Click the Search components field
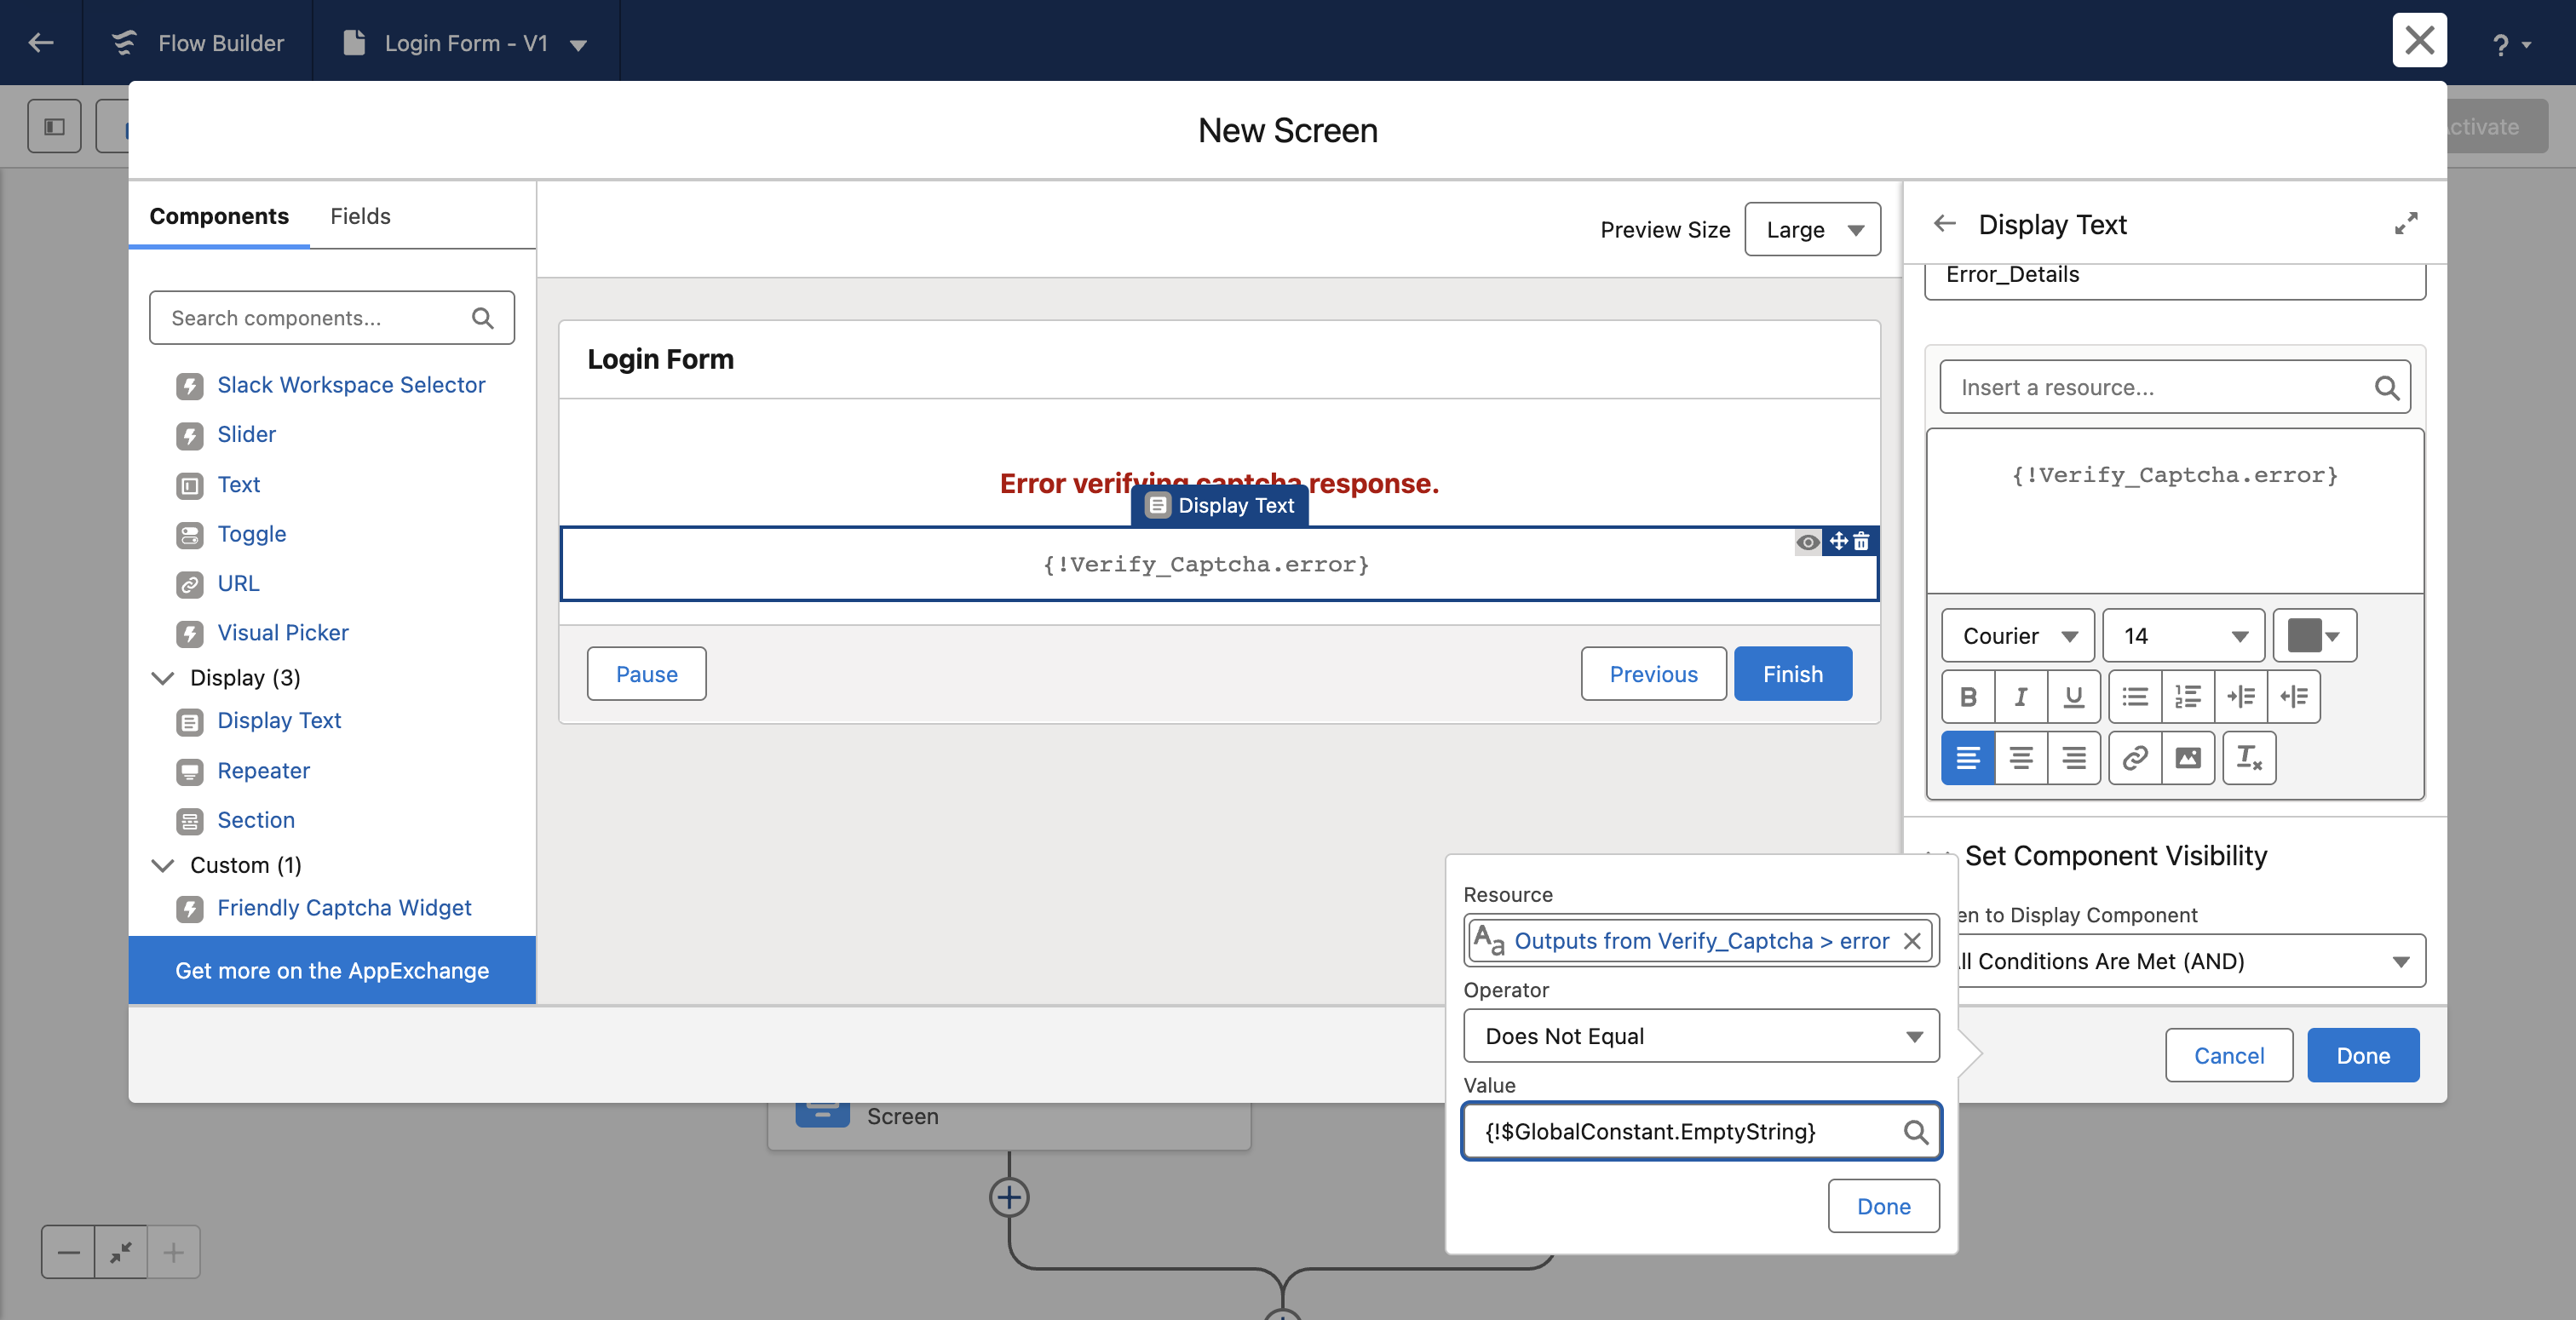 [x=331, y=318]
